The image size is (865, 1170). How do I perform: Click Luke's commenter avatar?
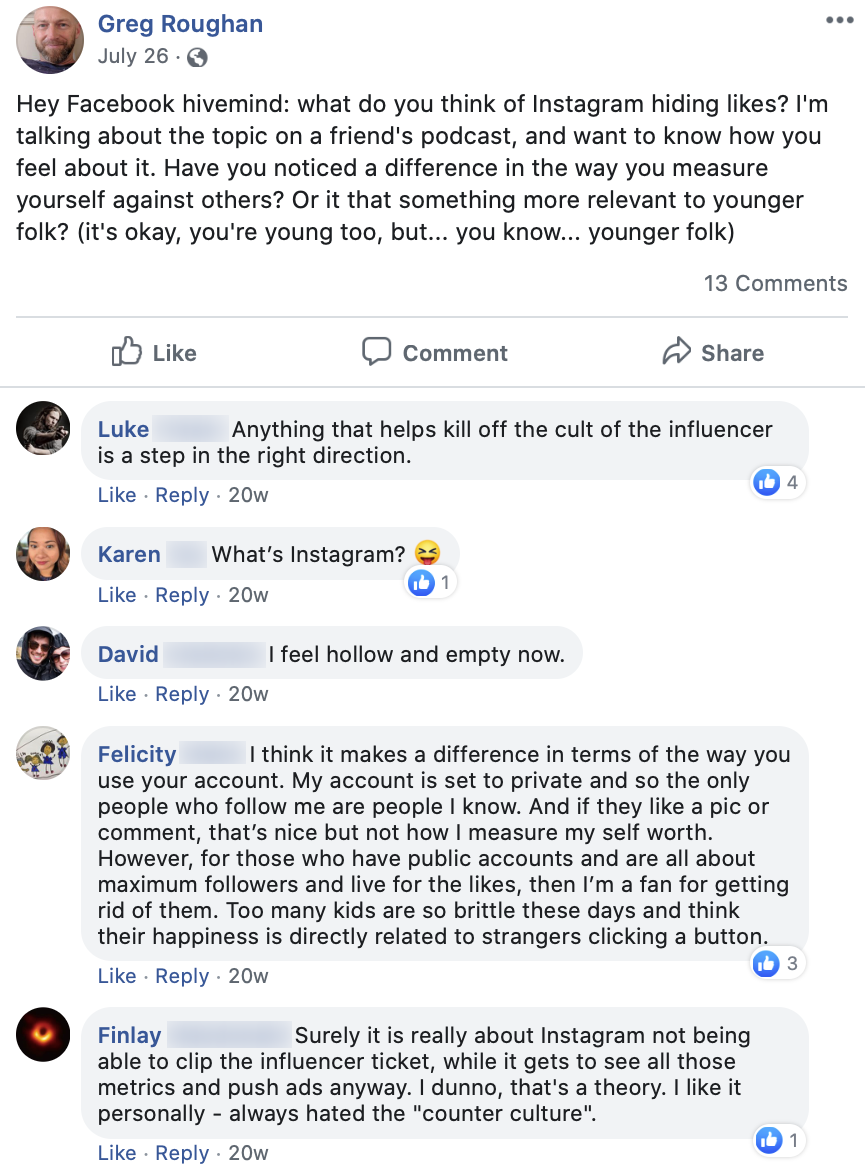coord(44,429)
